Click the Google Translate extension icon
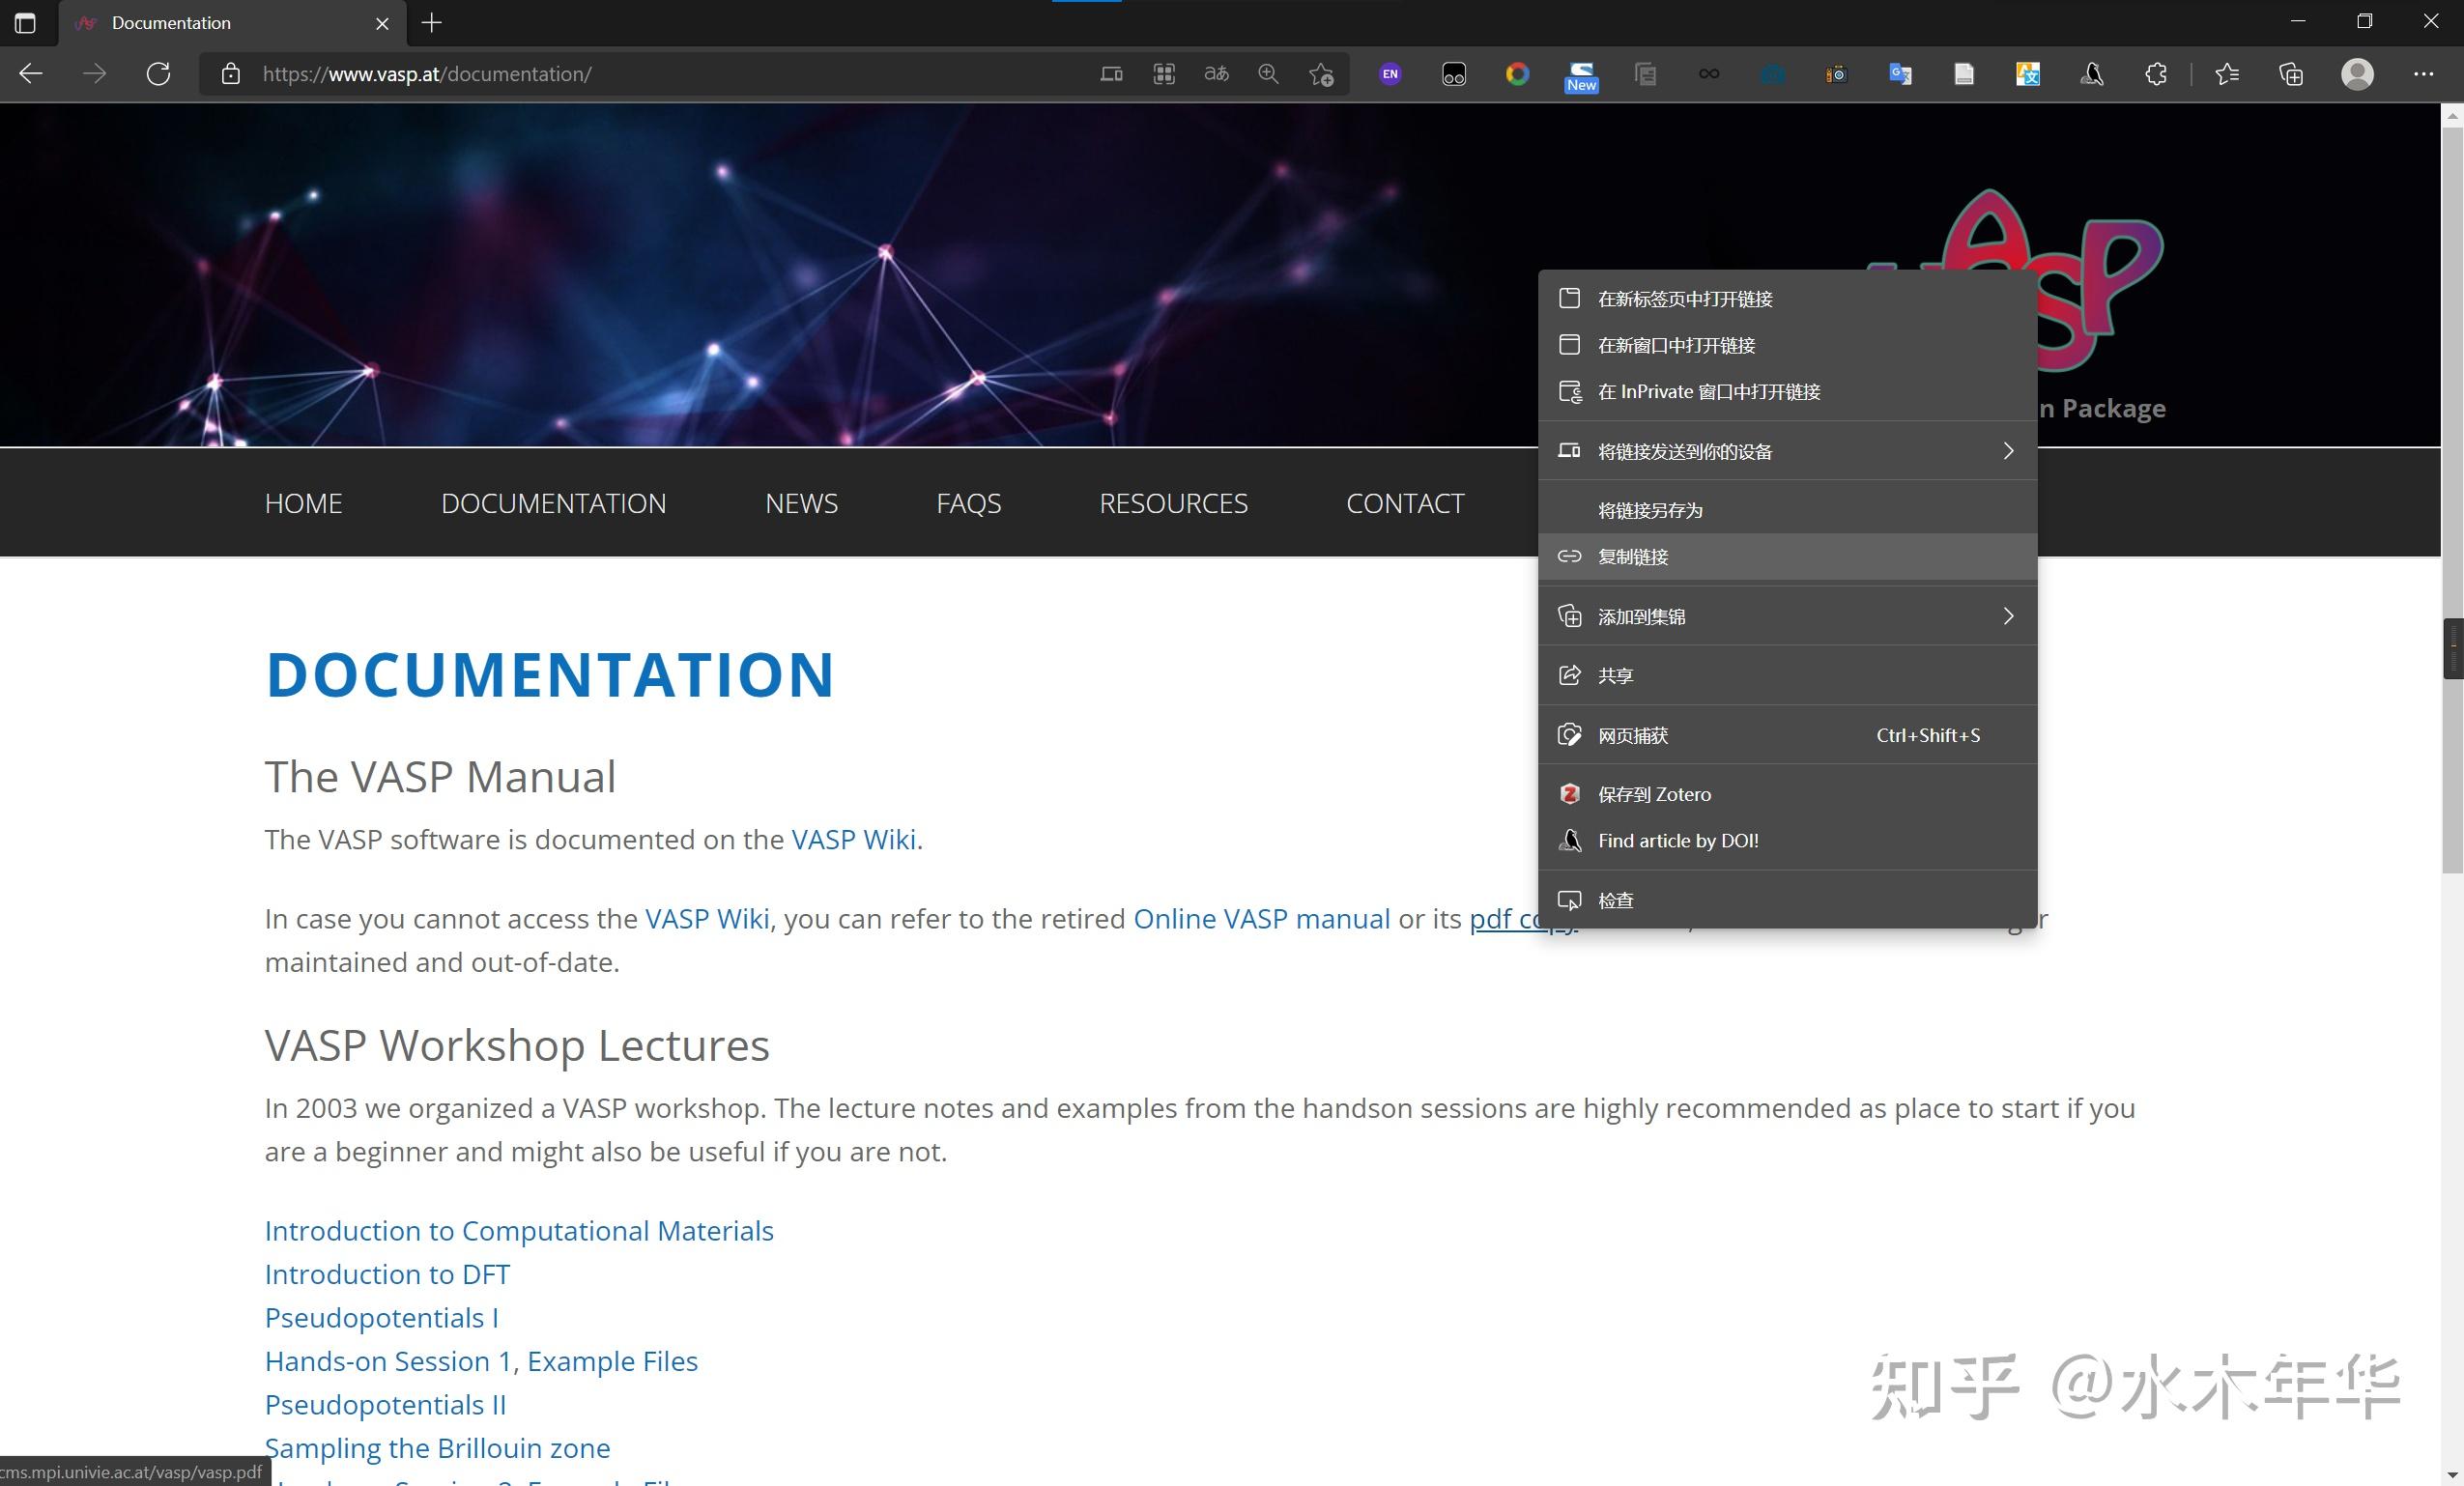The width and height of the screenshot is (2464, 1486). coord(1900,74)
